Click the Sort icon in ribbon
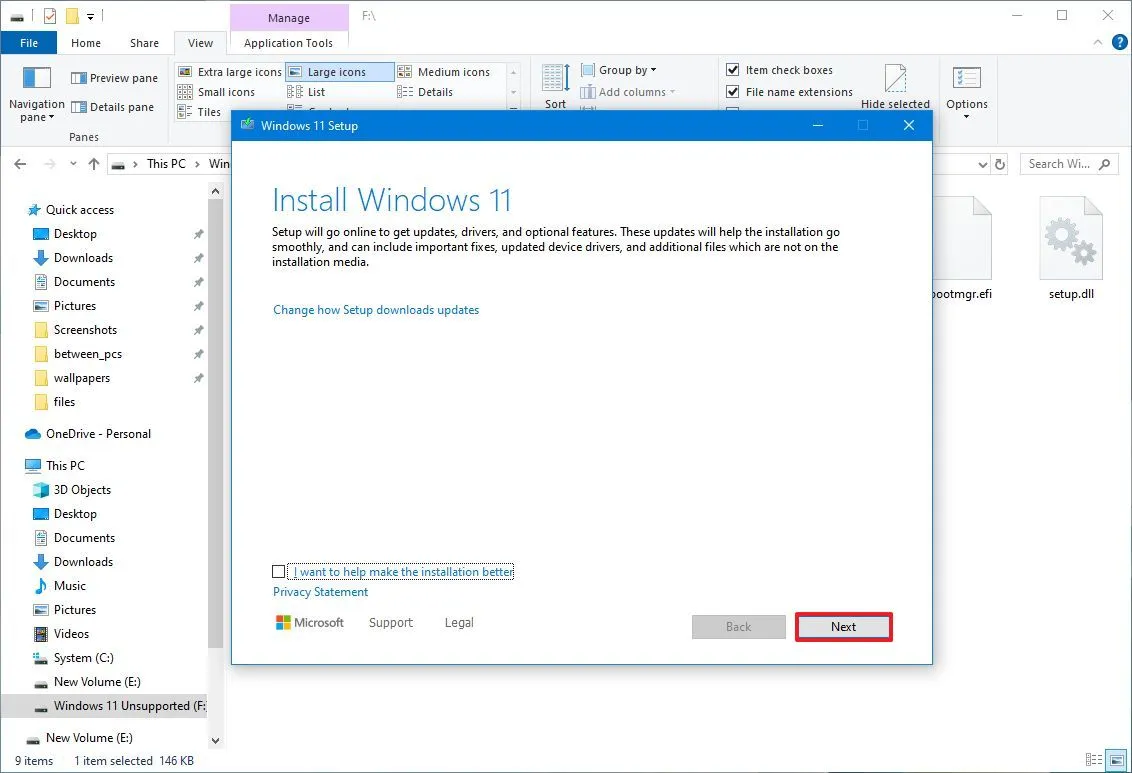The height and width of the screenshot is (773, 1132). coord(554,80)
